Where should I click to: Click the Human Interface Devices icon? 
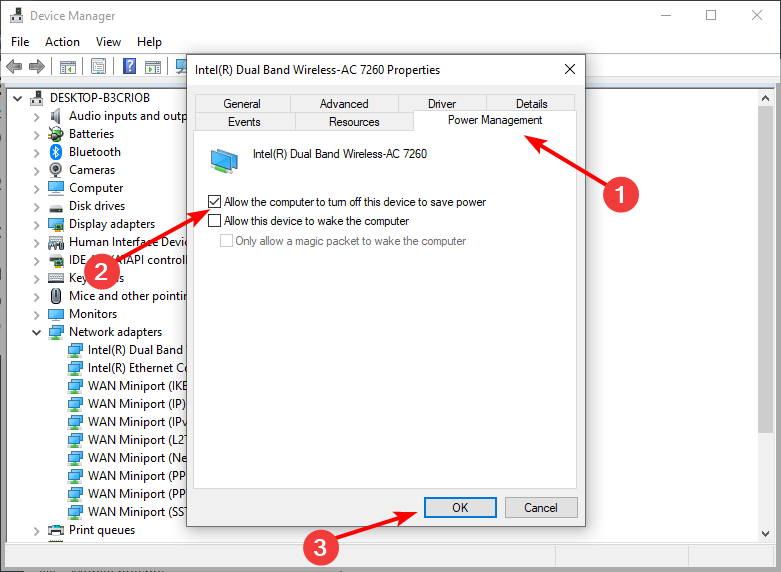pyautogui.click(x=56, y=243)
